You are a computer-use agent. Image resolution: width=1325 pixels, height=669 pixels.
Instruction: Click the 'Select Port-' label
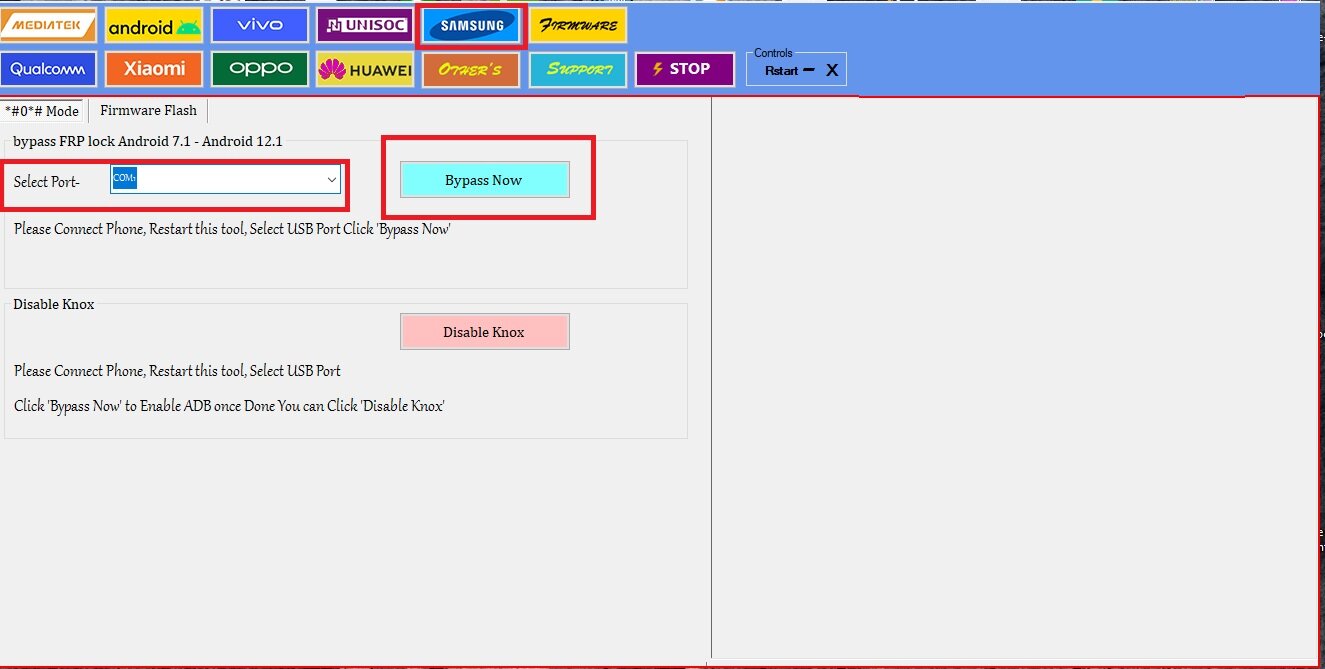(47, 182)
